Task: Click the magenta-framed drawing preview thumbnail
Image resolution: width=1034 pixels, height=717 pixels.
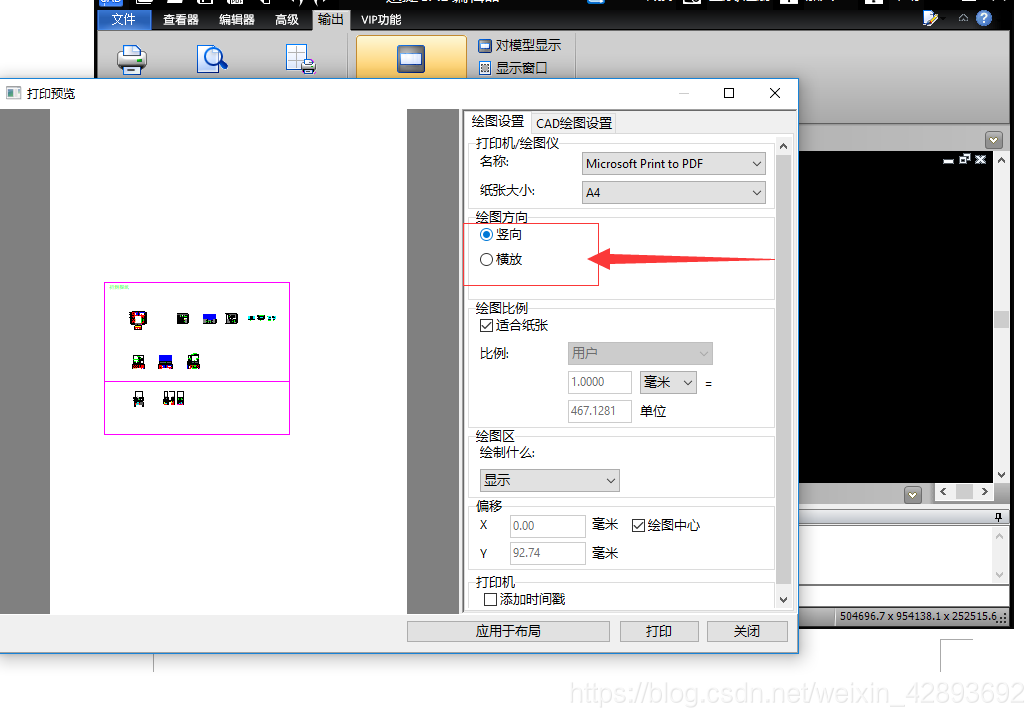Action: [197, 358]
